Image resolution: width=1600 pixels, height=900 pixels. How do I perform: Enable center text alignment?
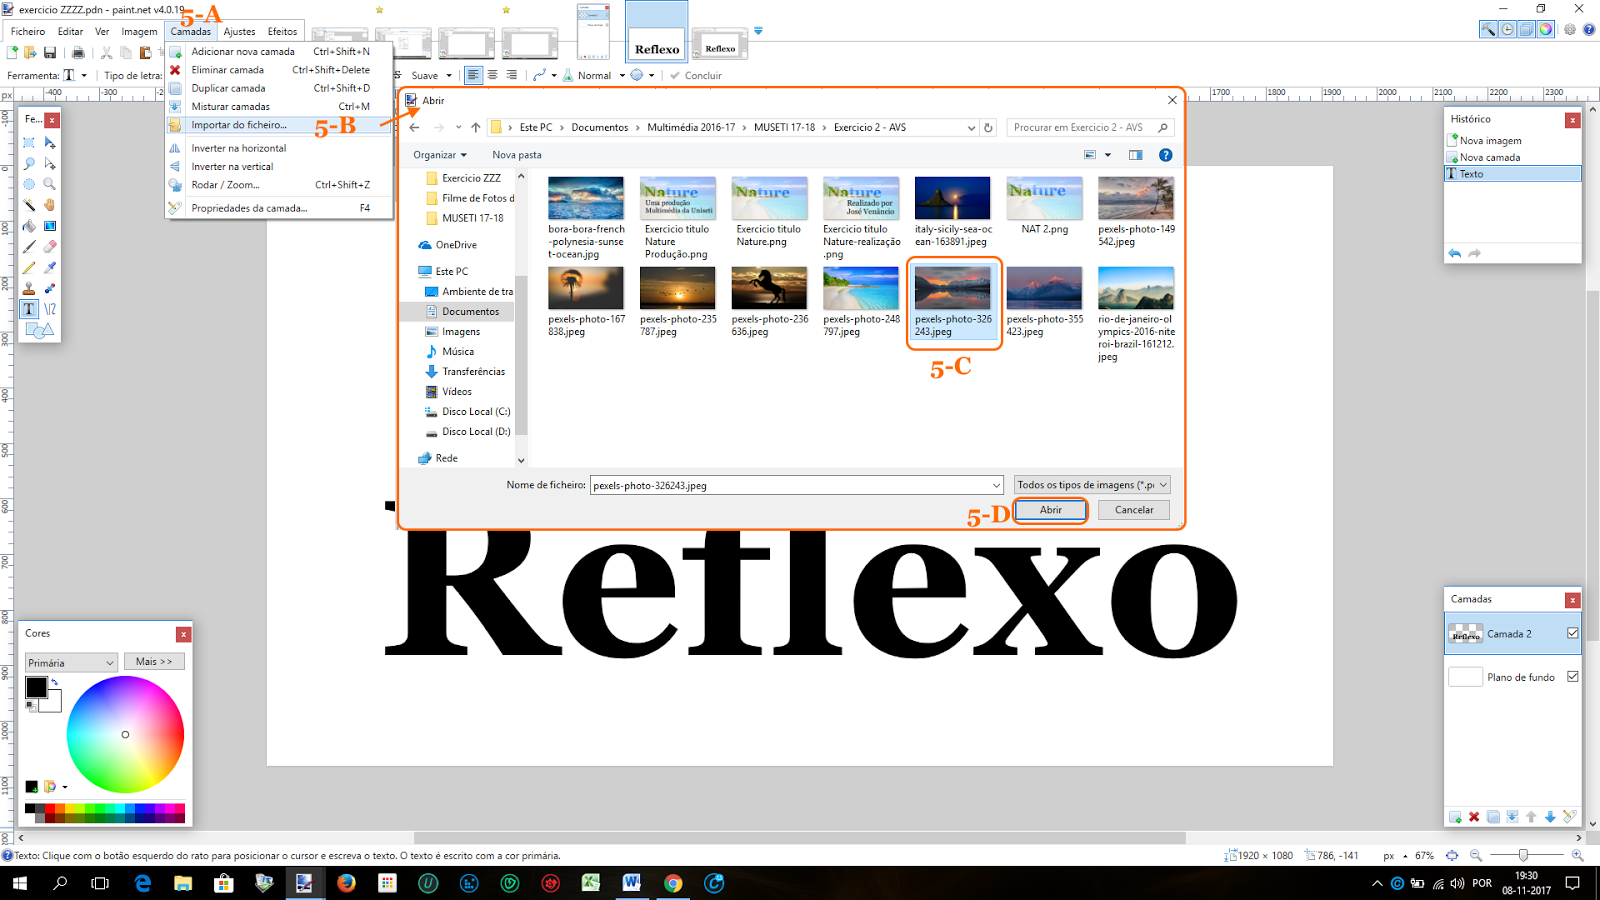(x=492, y=75)
